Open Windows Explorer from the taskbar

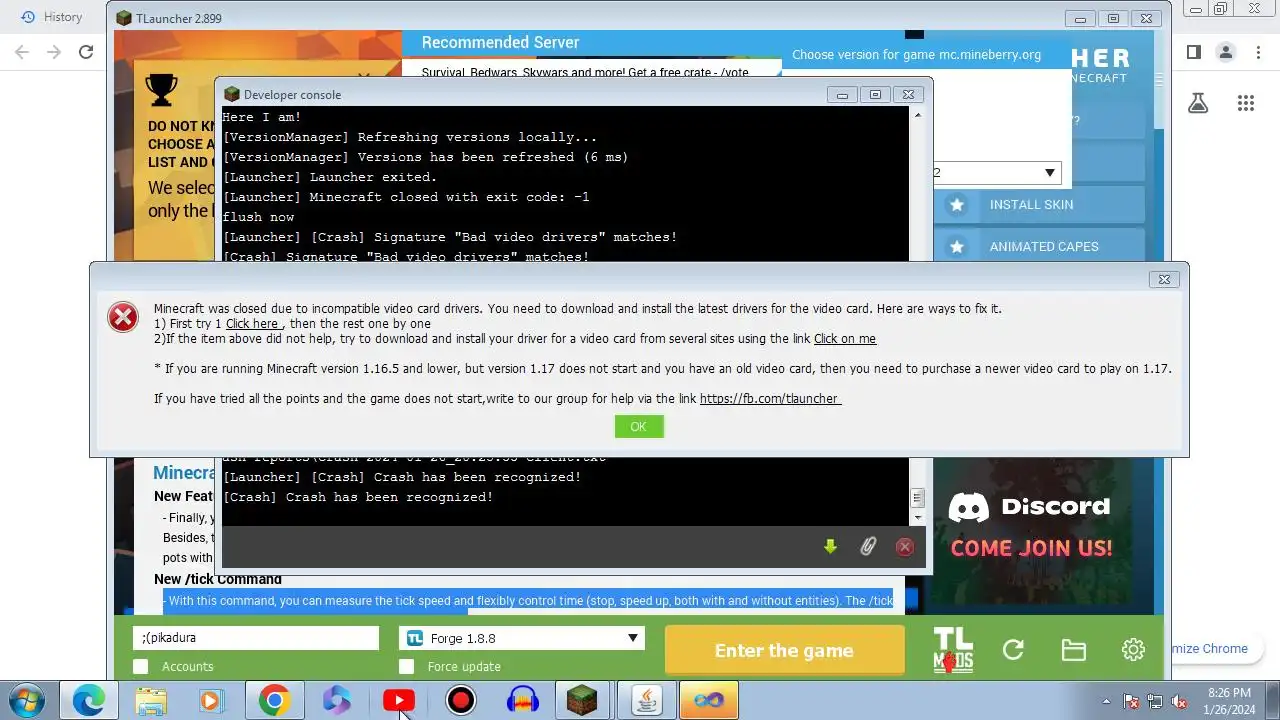(151, 700)
